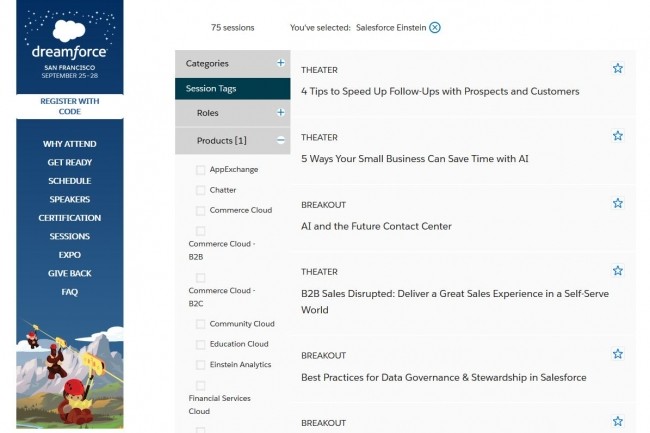Open the Get Ready menu item
650x433 pixels.
tap(70, 162)
